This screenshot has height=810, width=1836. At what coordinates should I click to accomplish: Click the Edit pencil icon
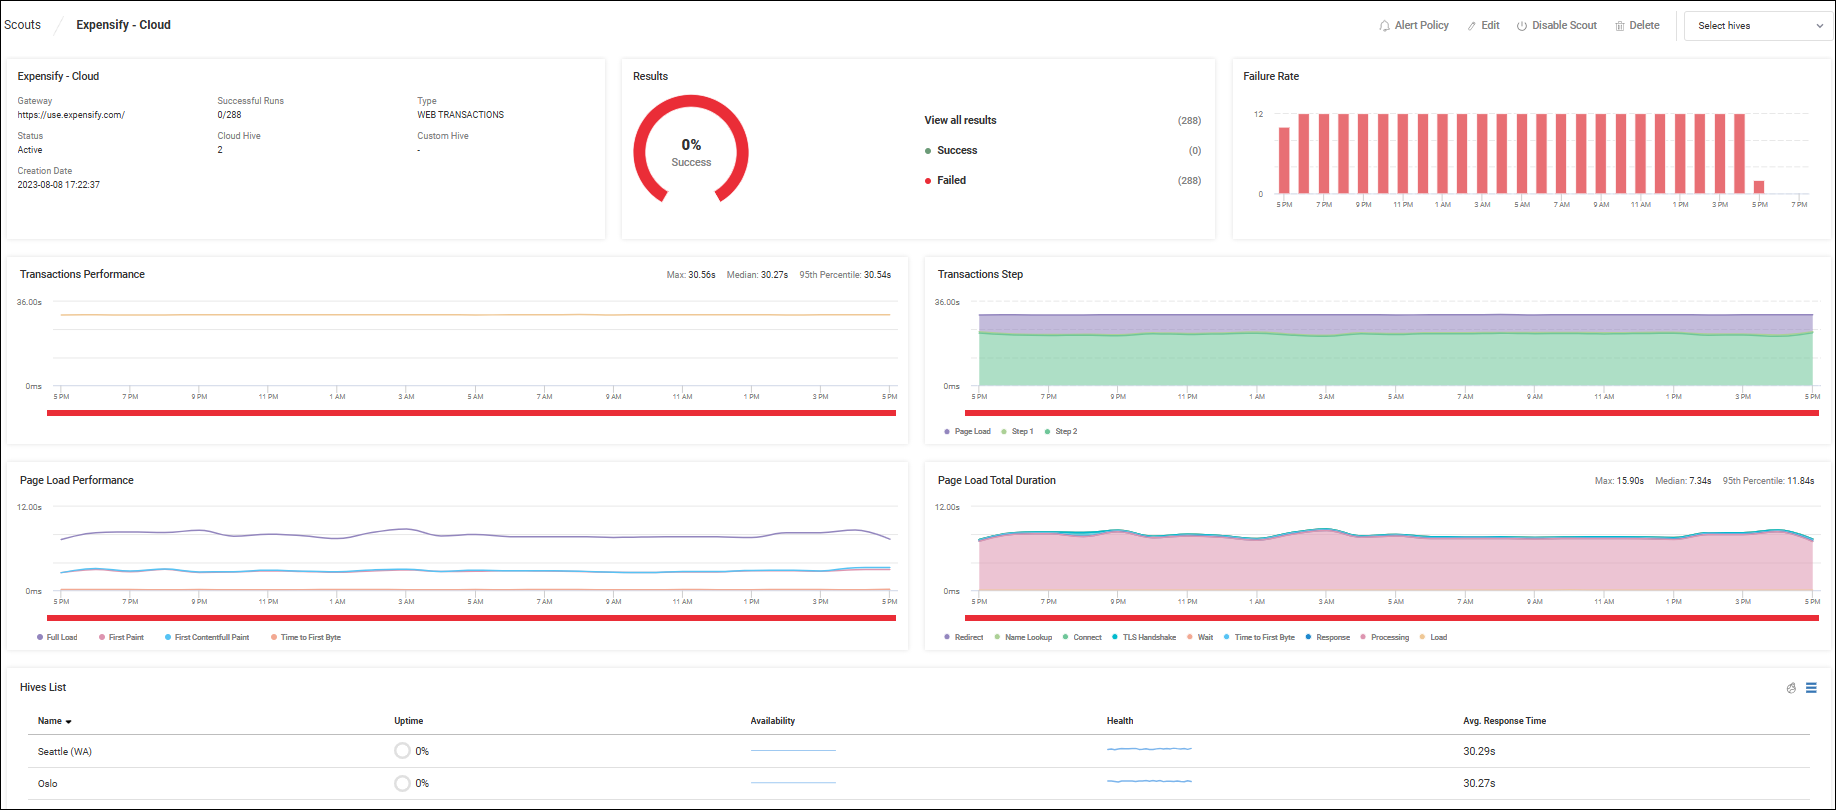1471,26
